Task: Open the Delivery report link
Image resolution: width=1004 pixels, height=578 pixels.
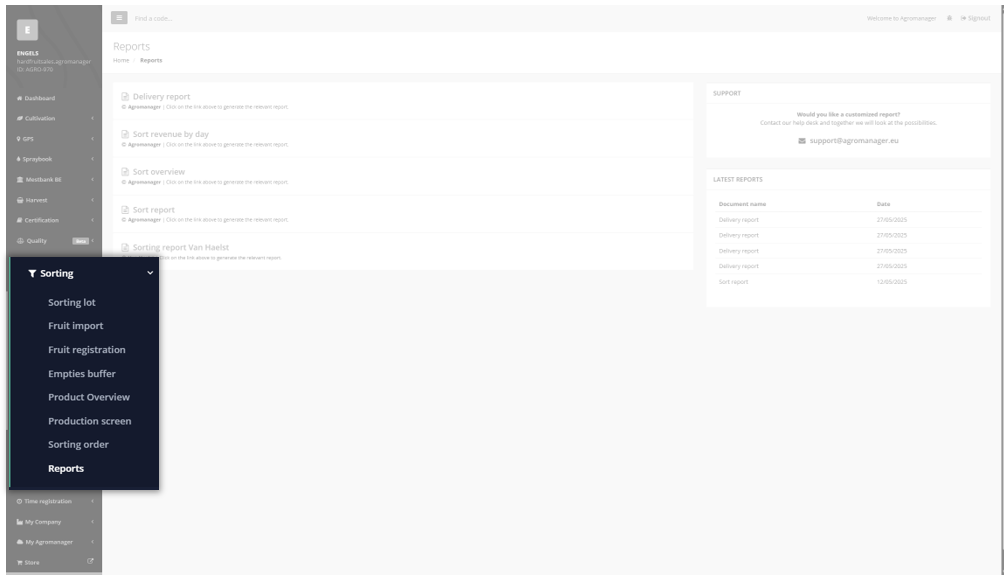Action: 161,97
